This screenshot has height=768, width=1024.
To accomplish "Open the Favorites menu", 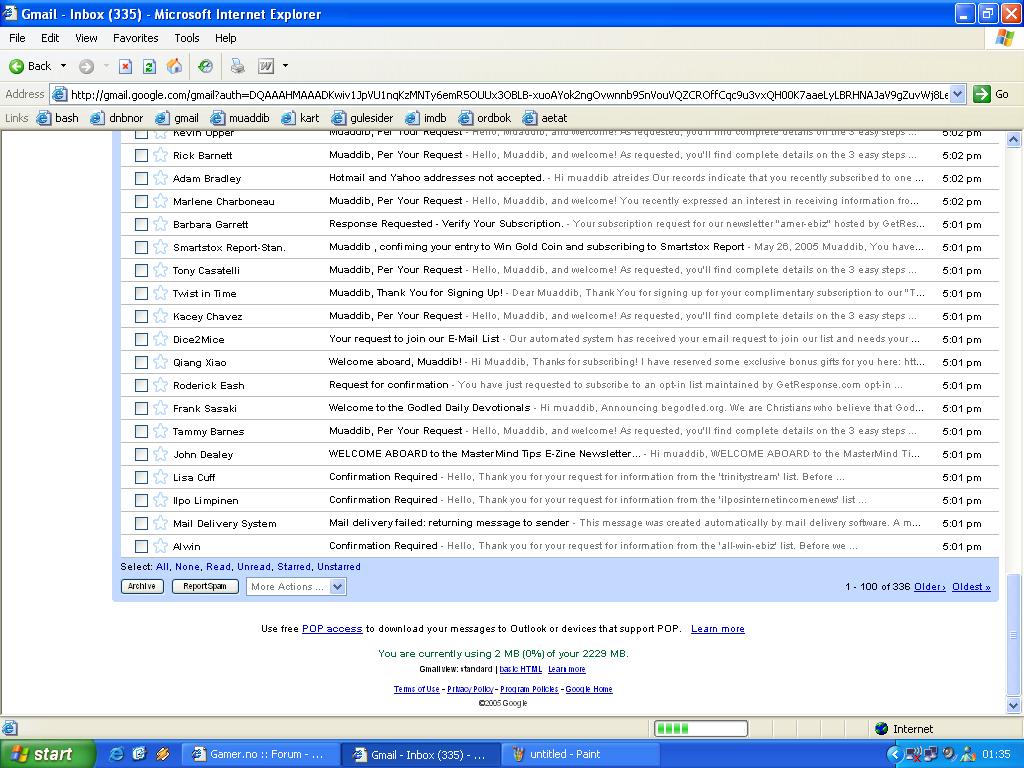I will tap(135, 38).
